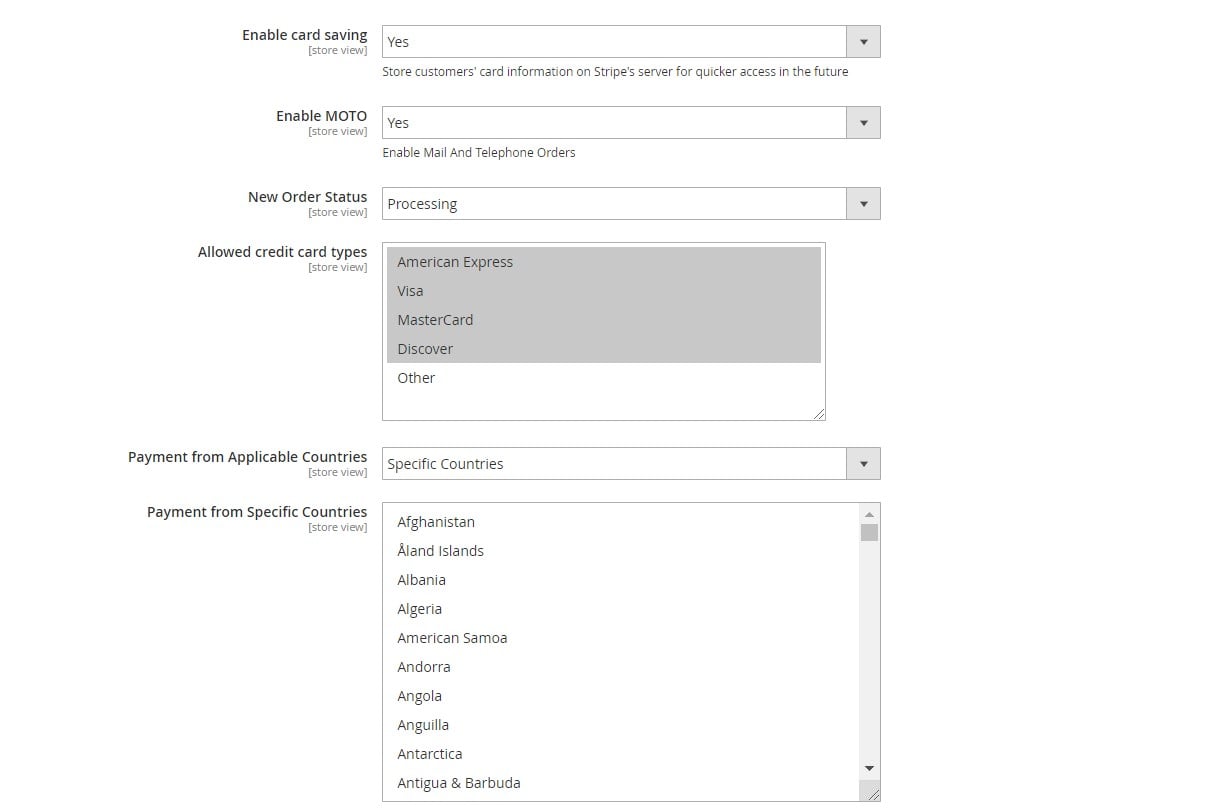1210x812 pixels.
Task: Click the Stripe card storage help note
Action: click(615, 72)
